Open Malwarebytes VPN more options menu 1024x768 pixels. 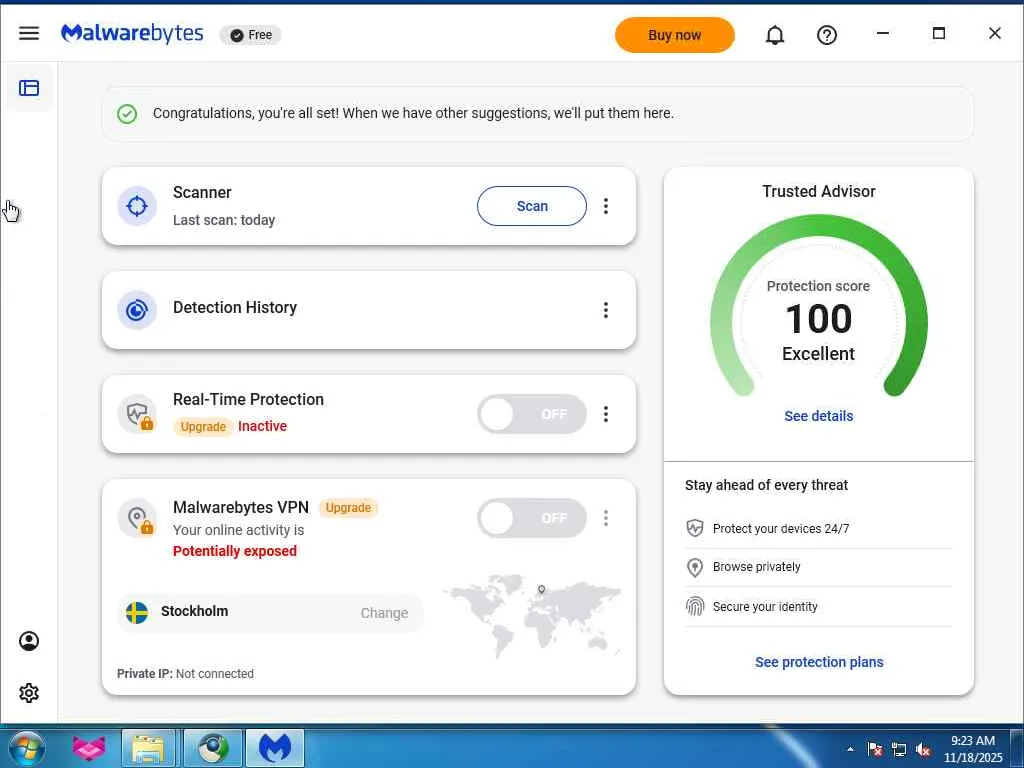pos(606,518)
